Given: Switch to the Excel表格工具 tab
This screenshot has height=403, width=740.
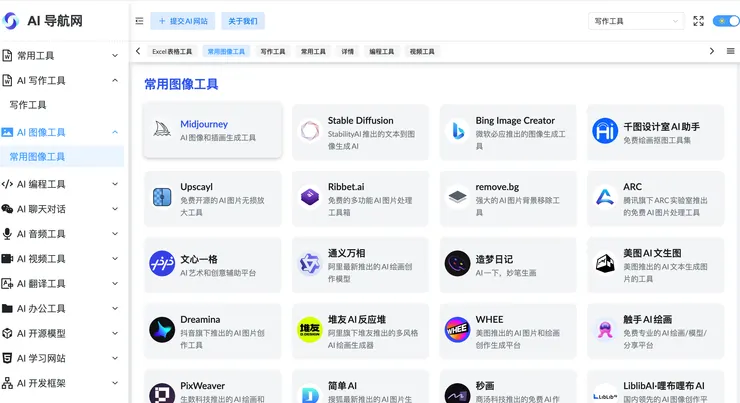Looking at the screenshot, I should (x=172, y=51).
